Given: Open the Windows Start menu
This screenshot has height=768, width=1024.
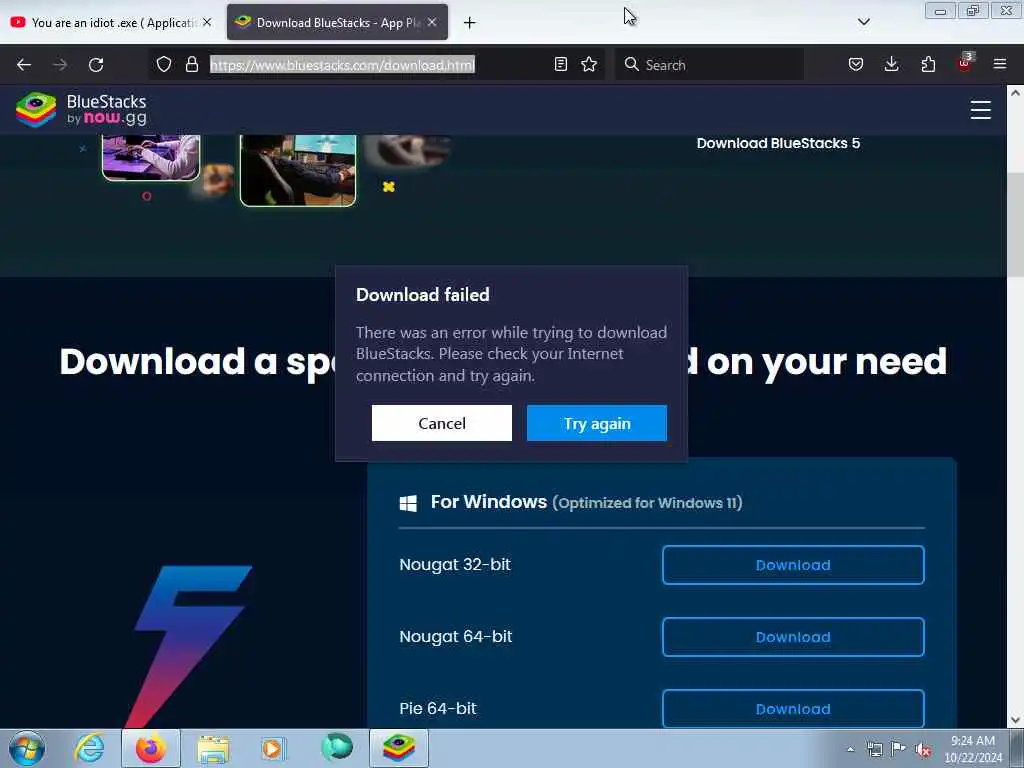Looking at the screenshot, I should [27, 748].
